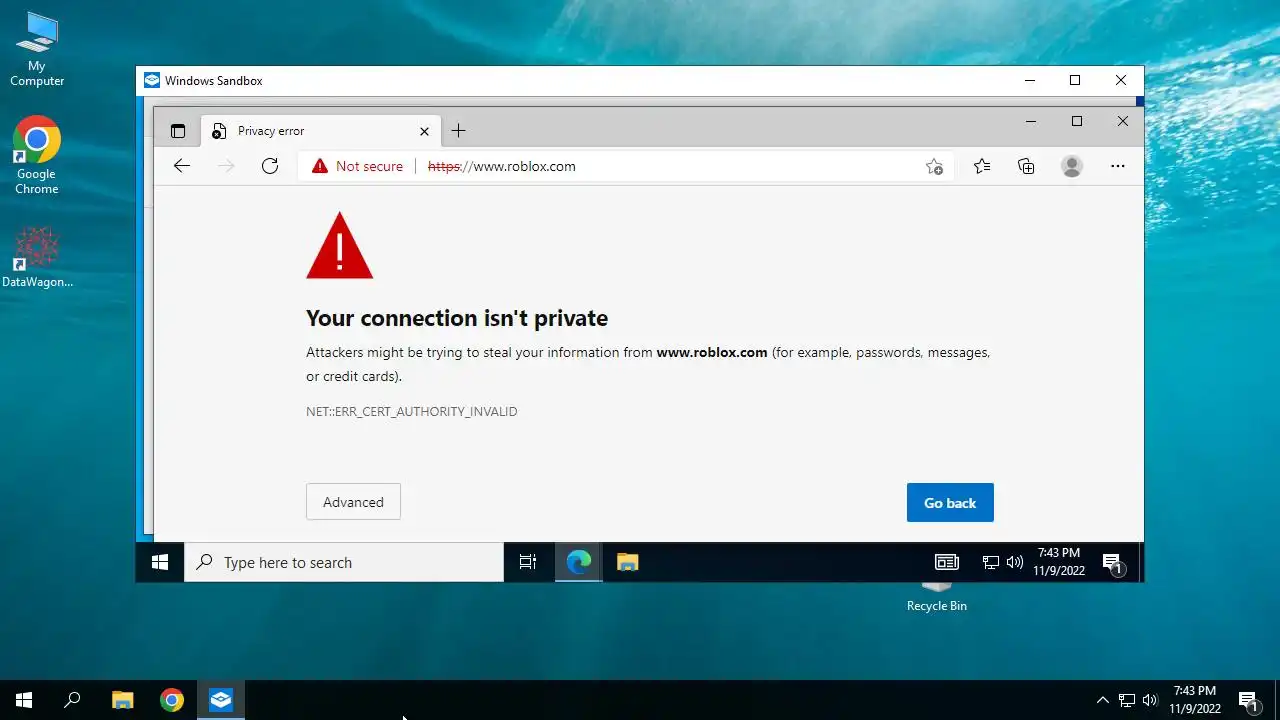
Task: Open host notification center
Action: point(1249,701)
